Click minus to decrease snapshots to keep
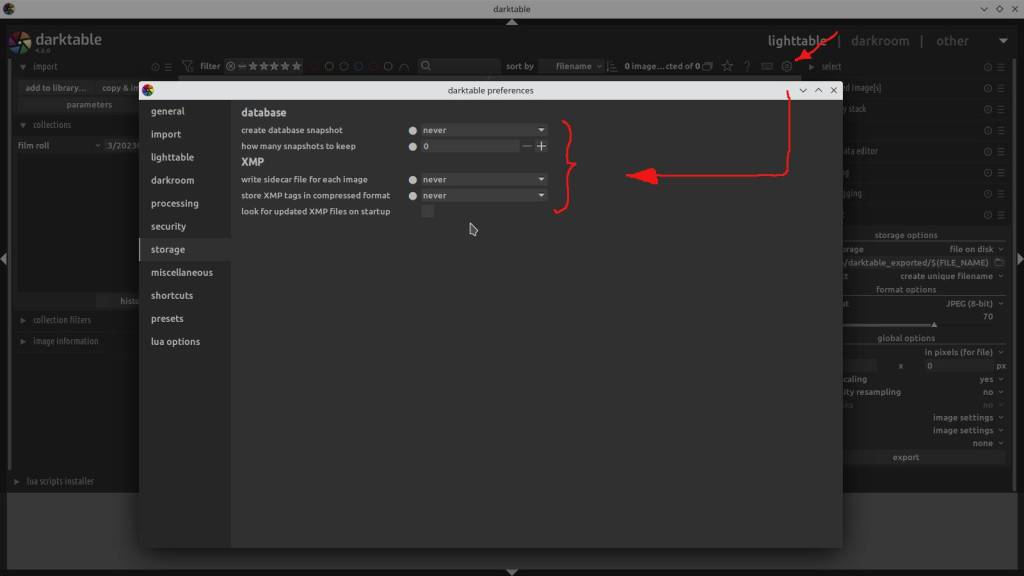The image size is (1024, 576). pos(526,146)
